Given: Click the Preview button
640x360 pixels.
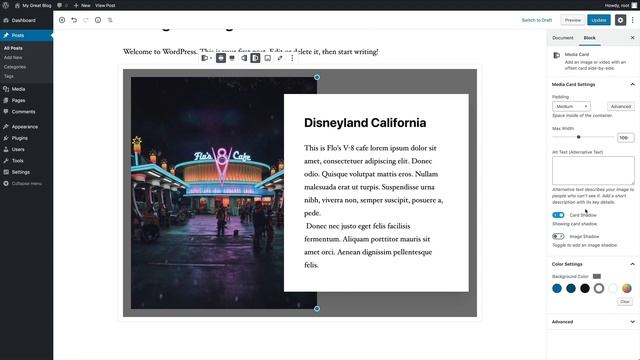Looking at the screenshot, I should 573,20.
